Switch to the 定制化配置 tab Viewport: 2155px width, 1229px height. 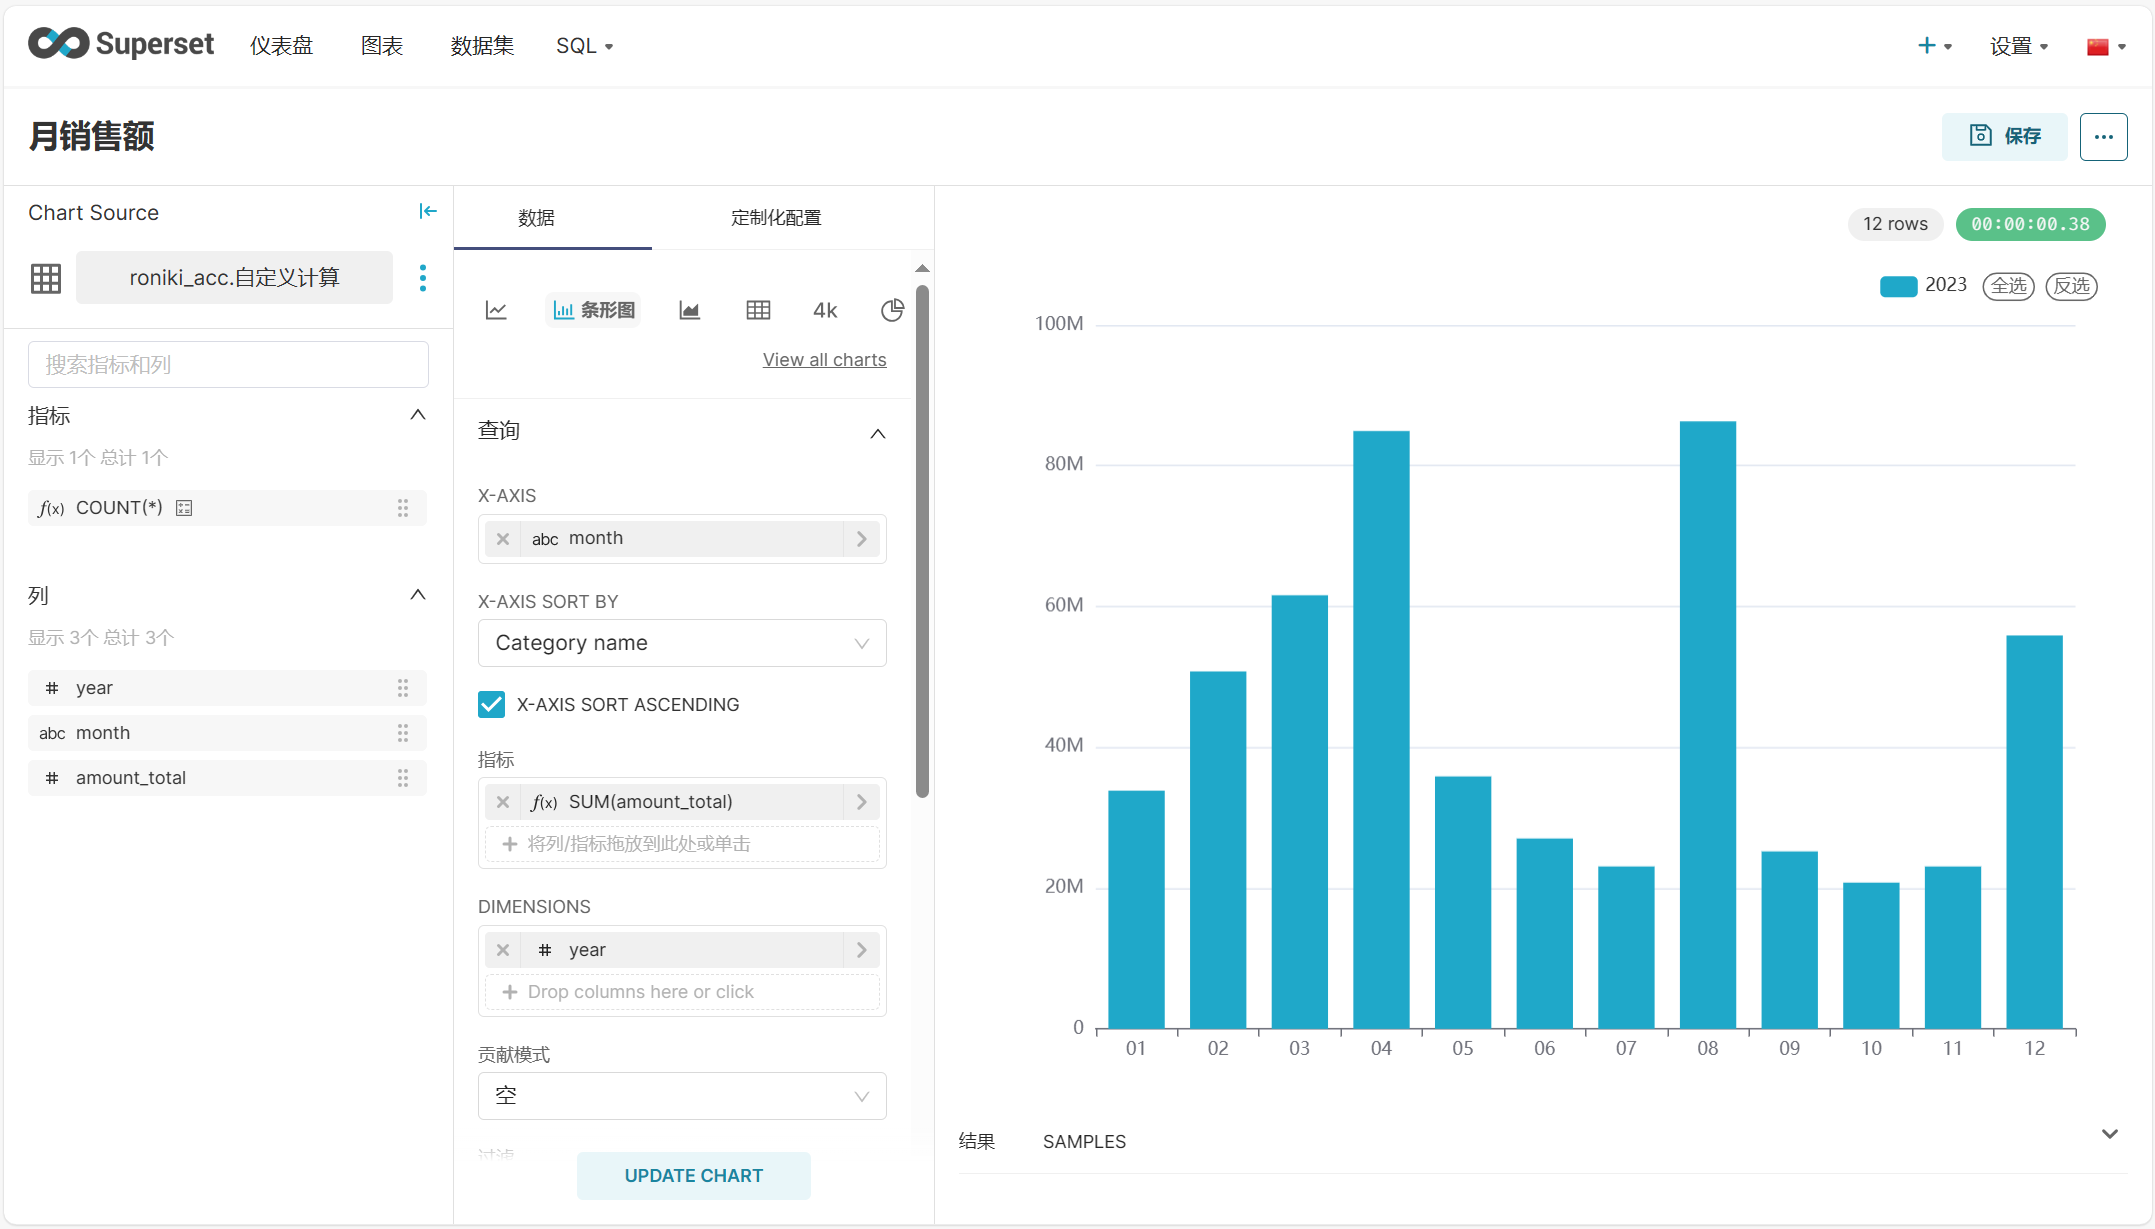point(776,217)
